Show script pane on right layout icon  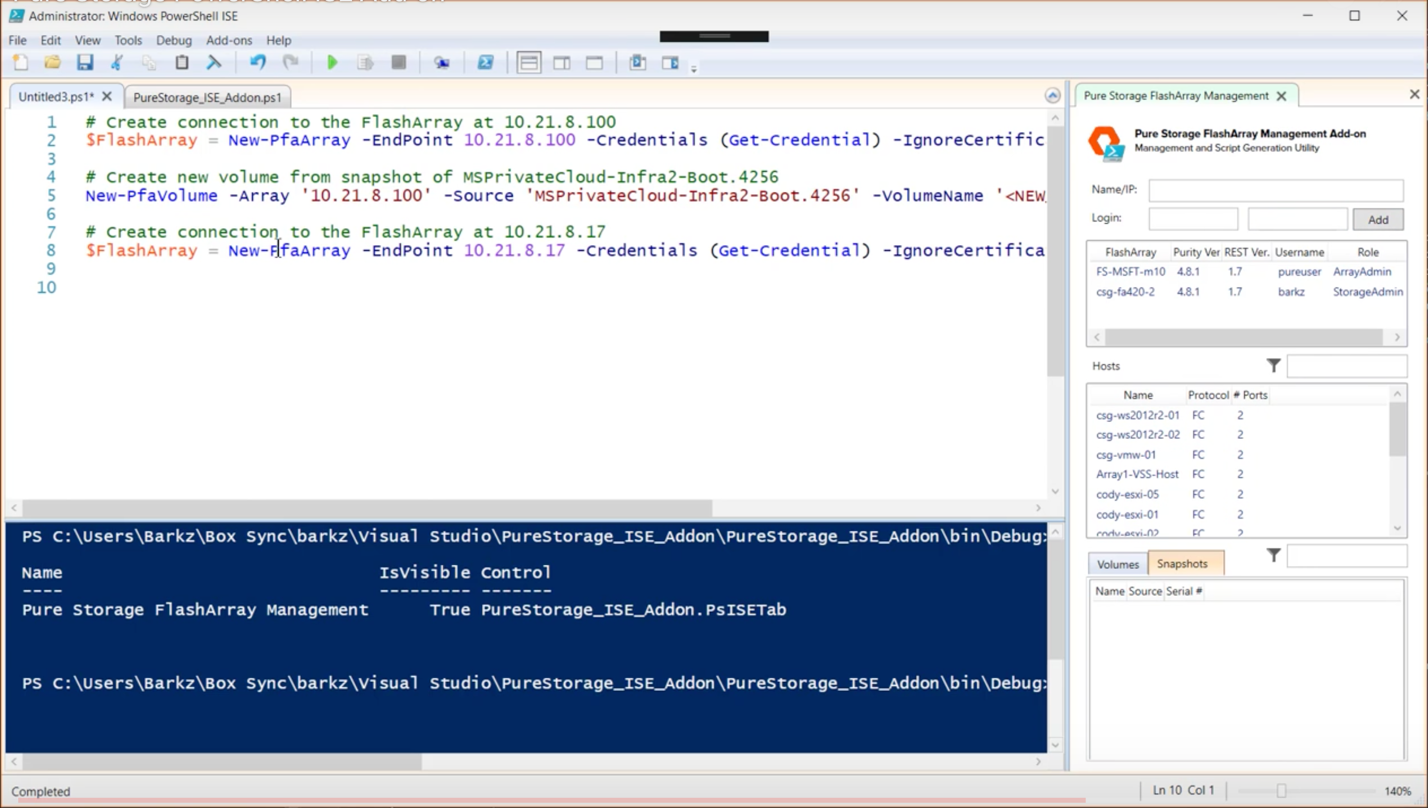[x=562, y=63]
